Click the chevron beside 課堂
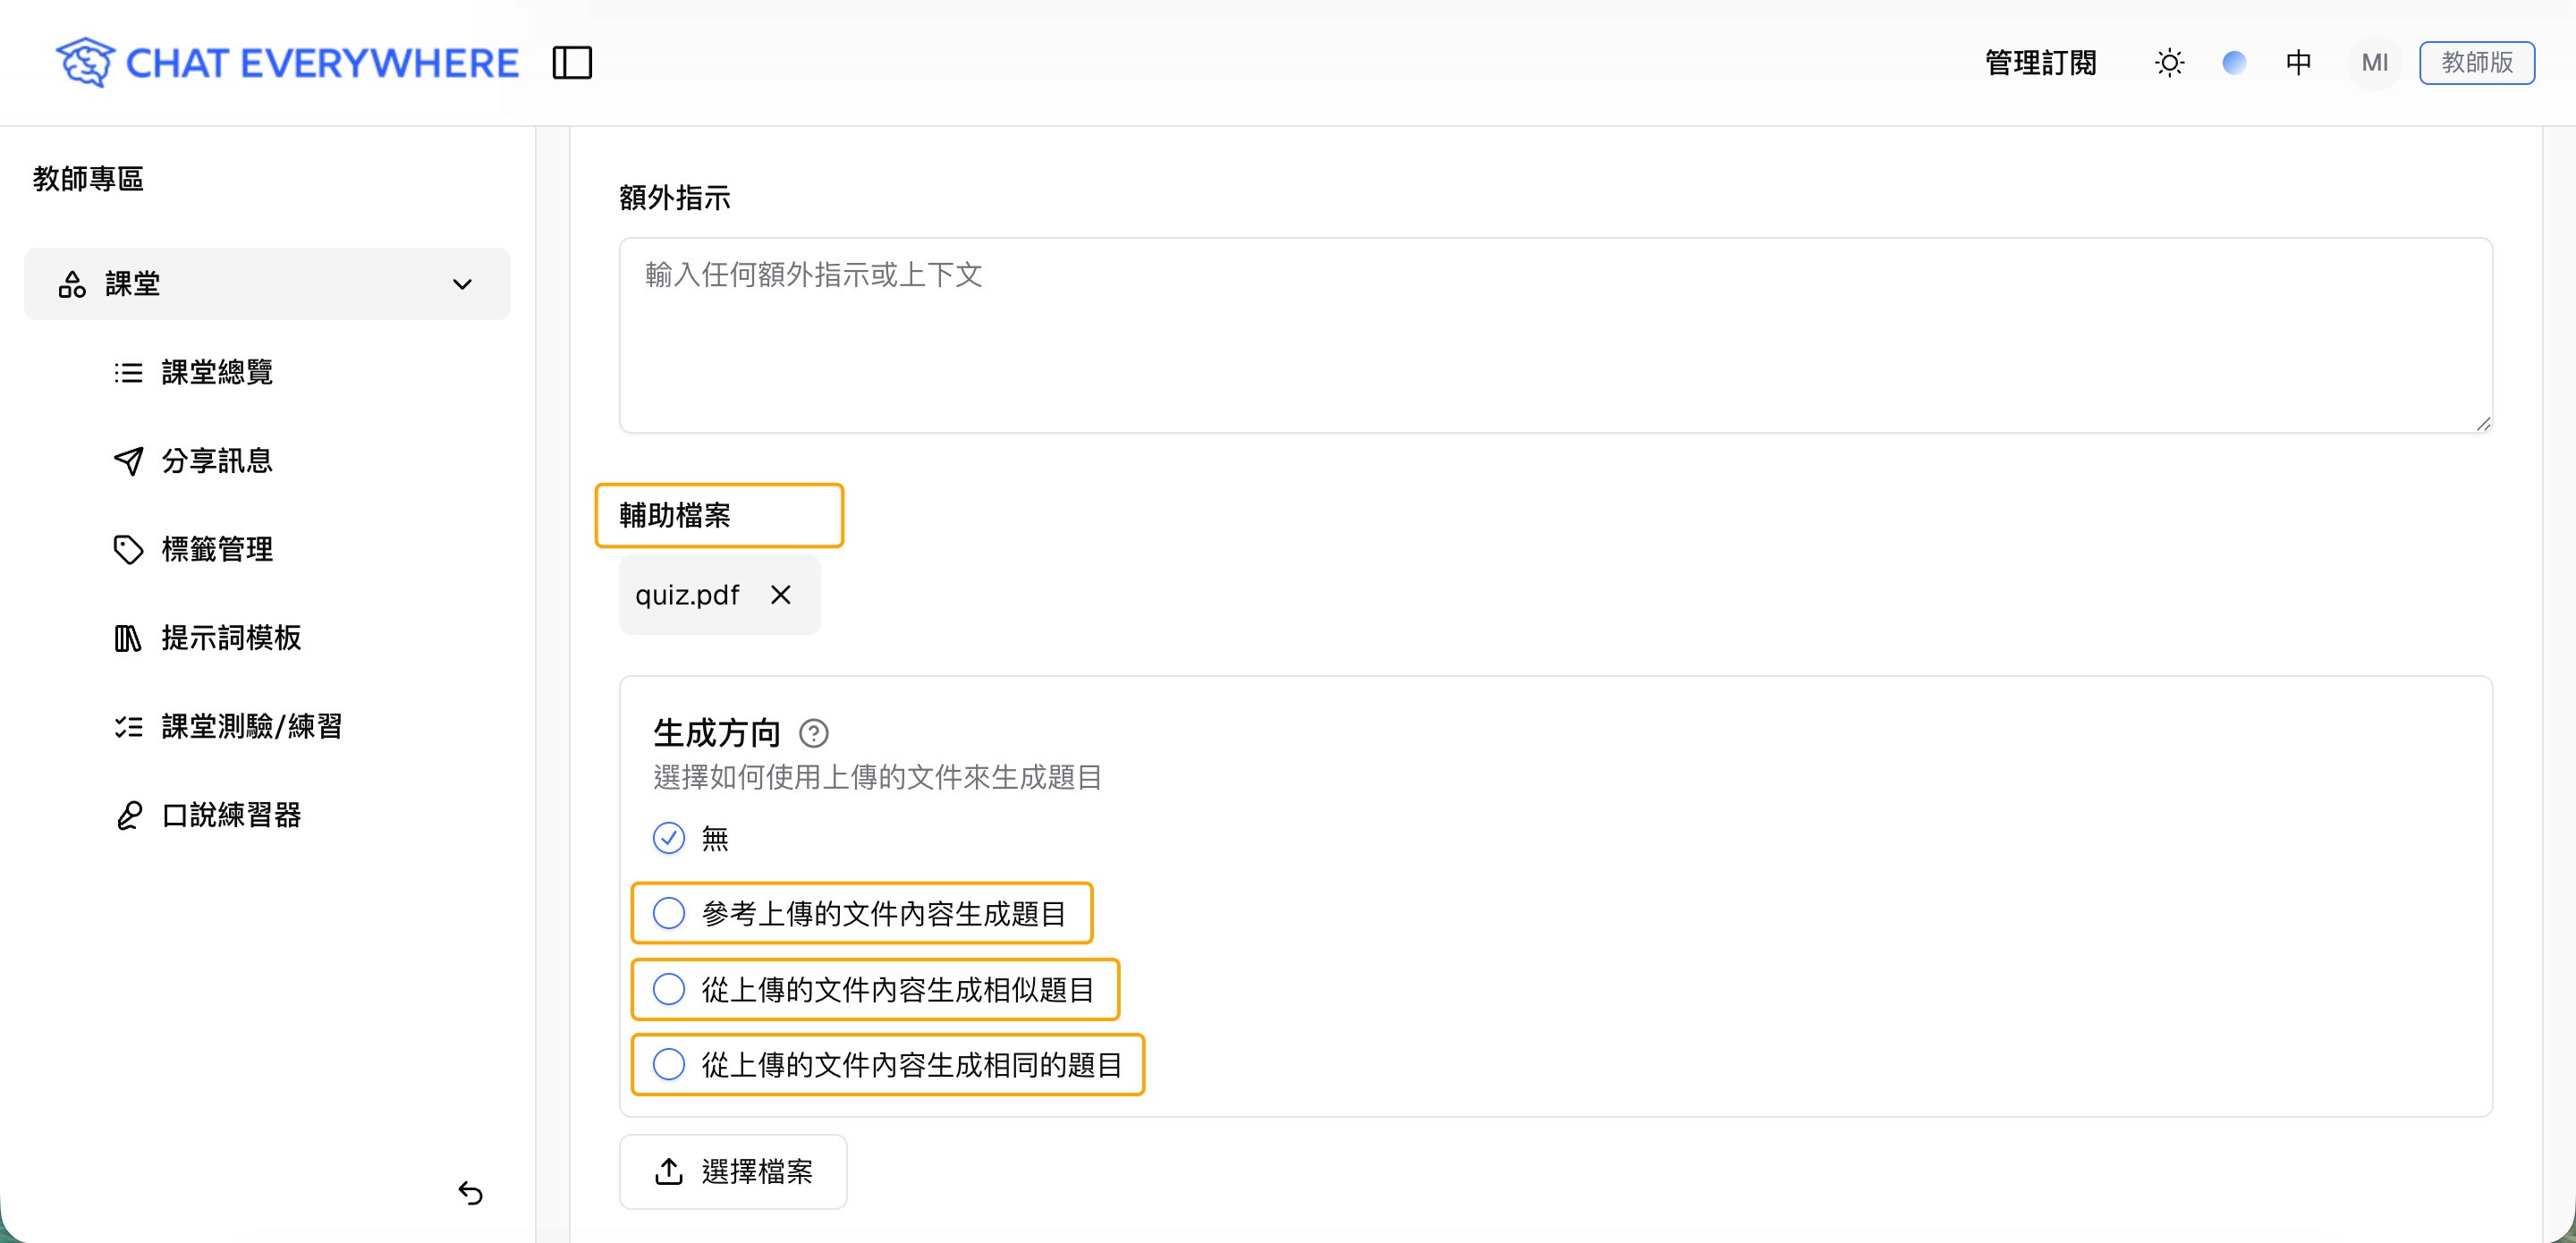This screenshot has height=1243, width=2576. pos(462,284)
